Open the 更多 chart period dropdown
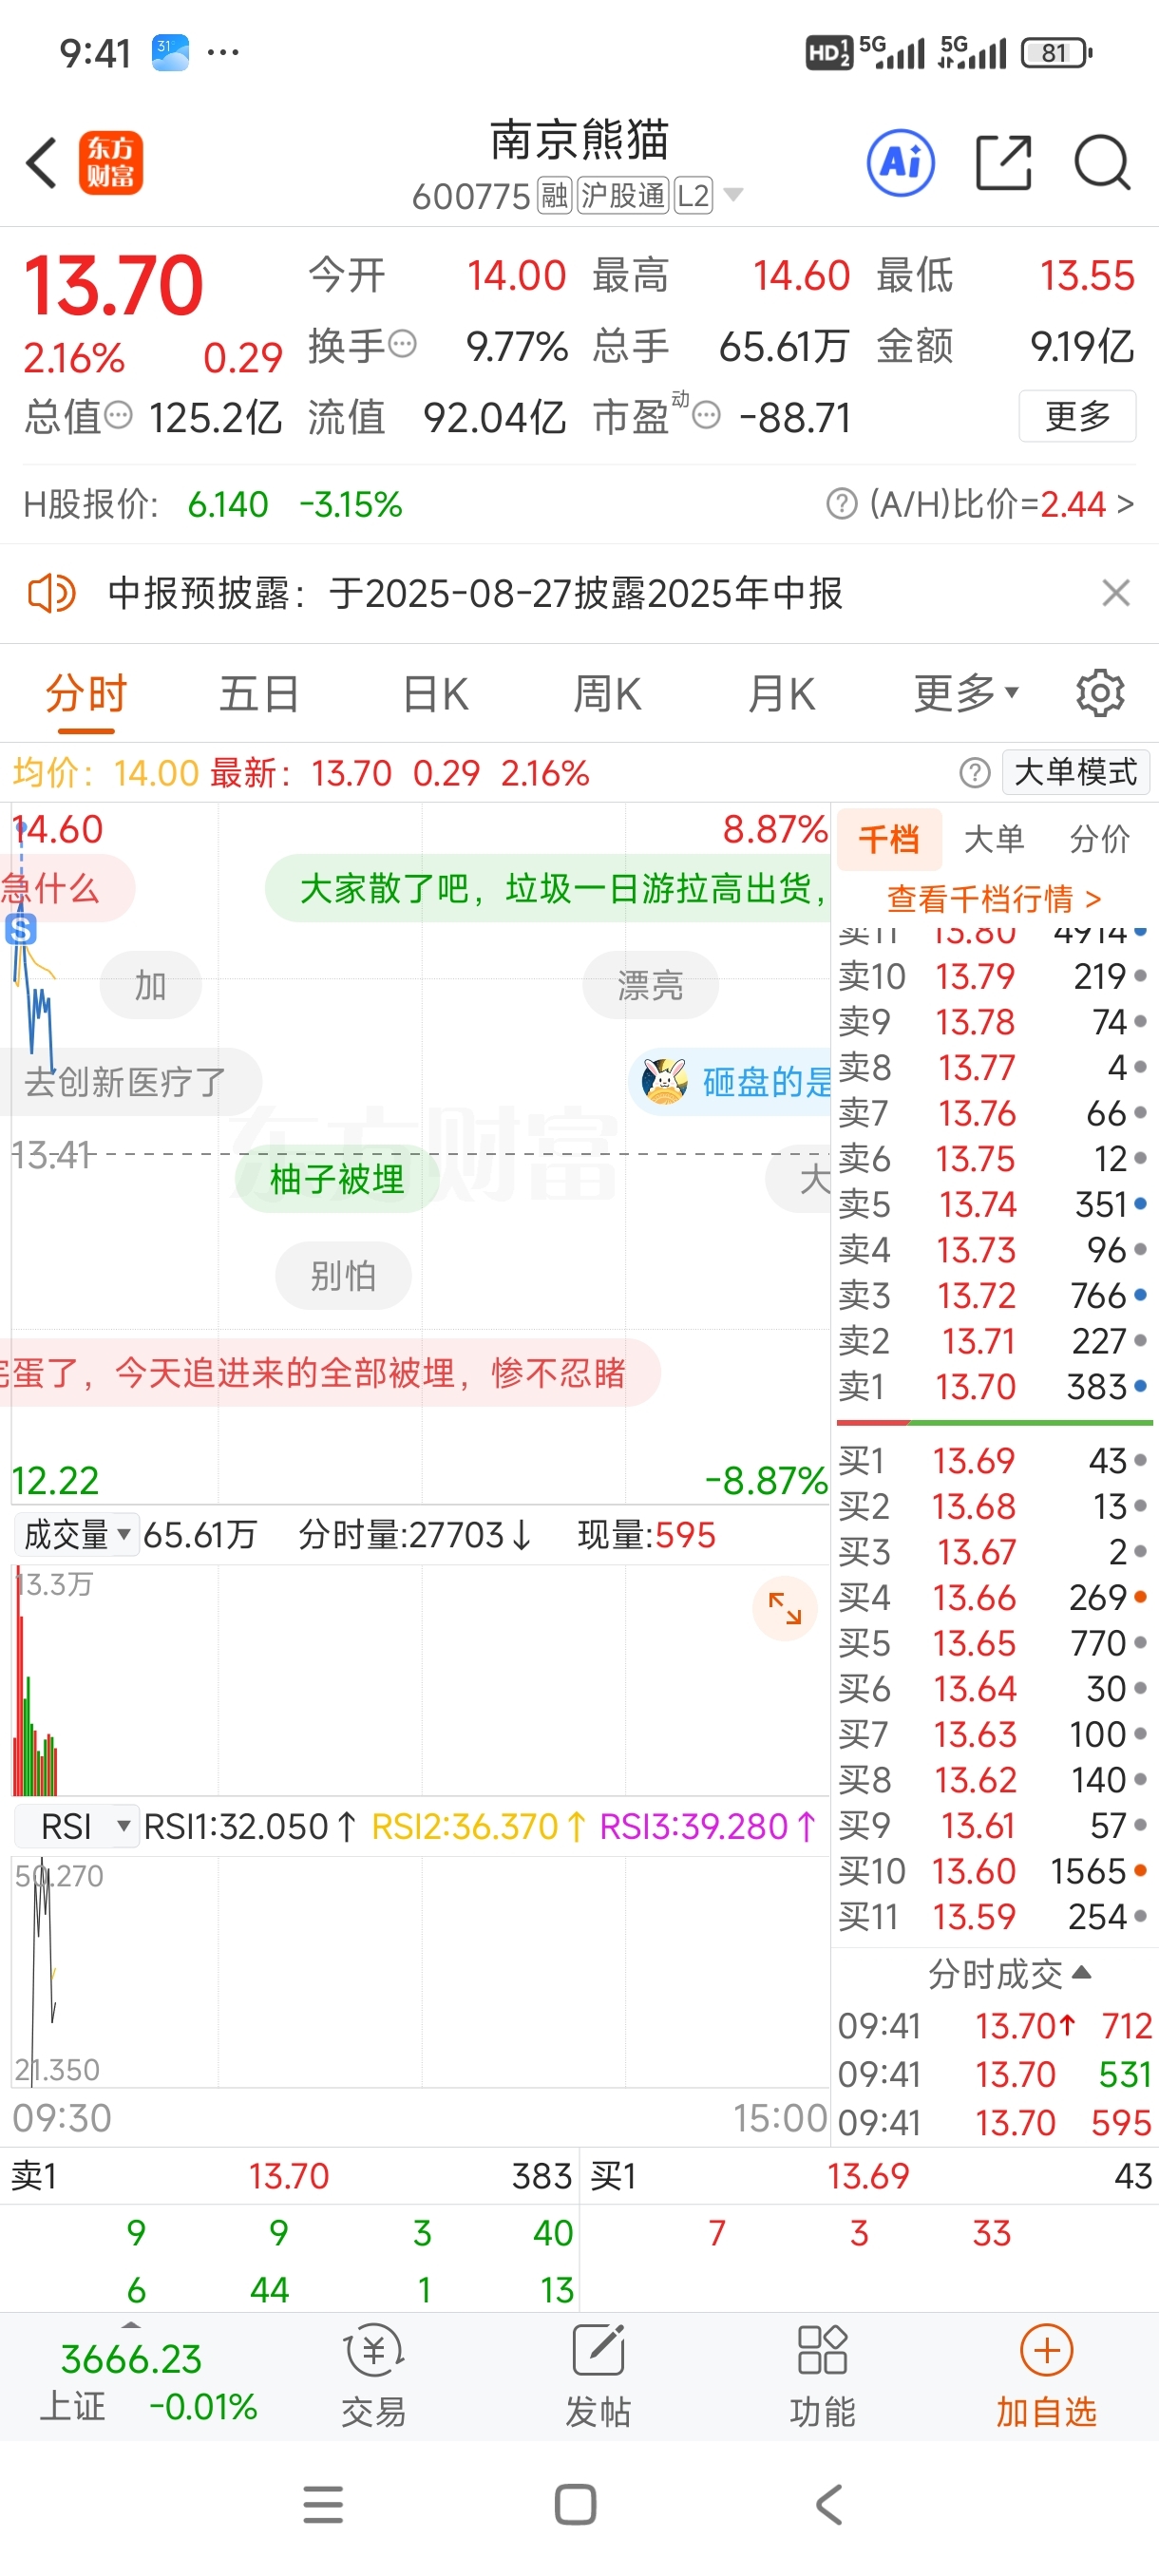Viewport: 1159px width, 2576px height. (965, 693)
